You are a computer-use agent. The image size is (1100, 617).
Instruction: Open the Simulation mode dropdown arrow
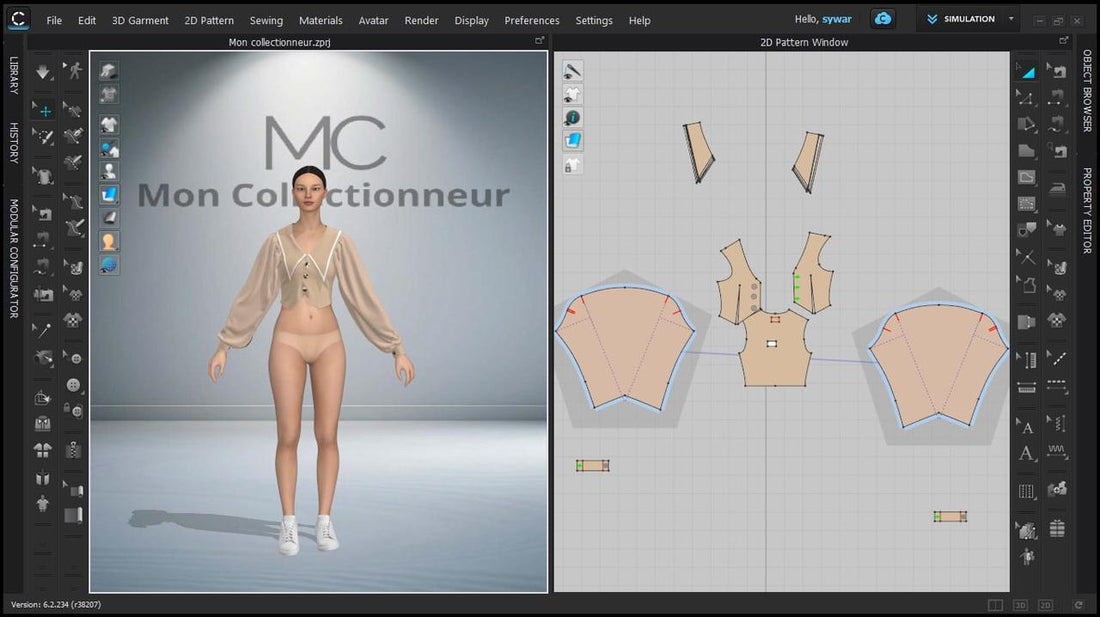coord(1011,19)
